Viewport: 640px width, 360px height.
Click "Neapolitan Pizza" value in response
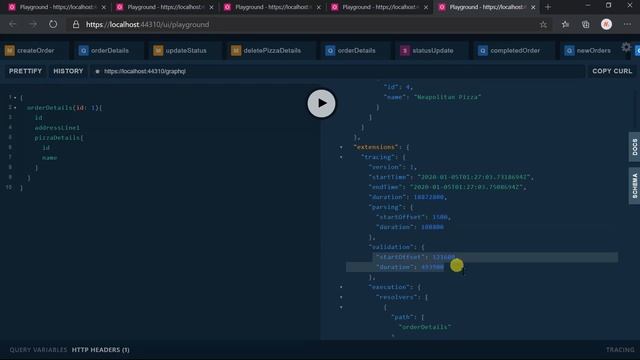pyautogui.click(x=447, y=97)
